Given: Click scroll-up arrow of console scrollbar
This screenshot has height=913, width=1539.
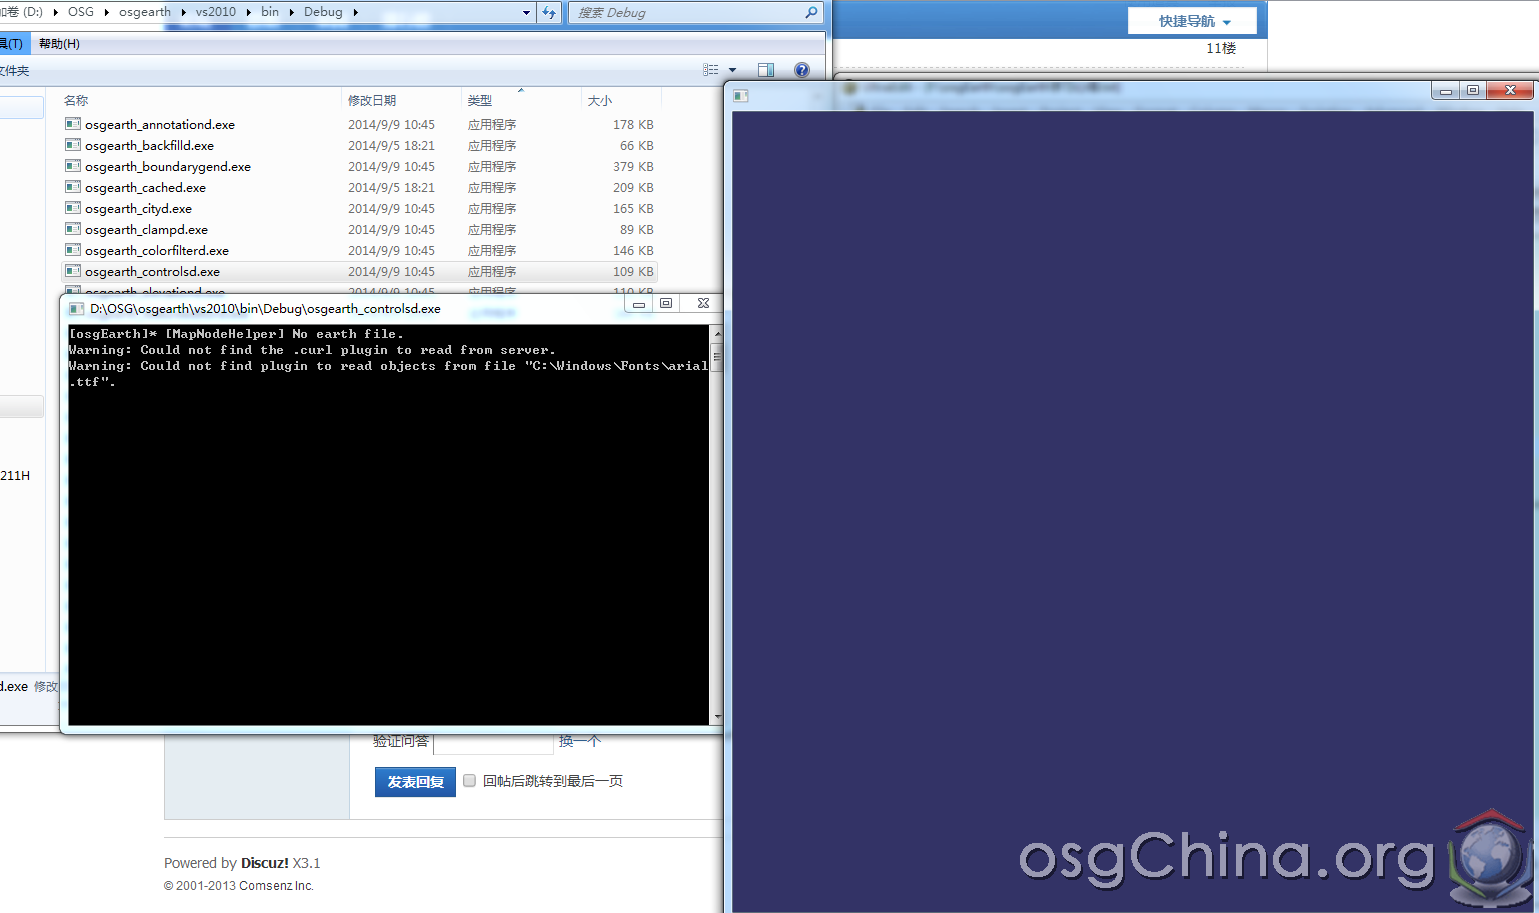Looking at the screenshot, I should (717, 332).
